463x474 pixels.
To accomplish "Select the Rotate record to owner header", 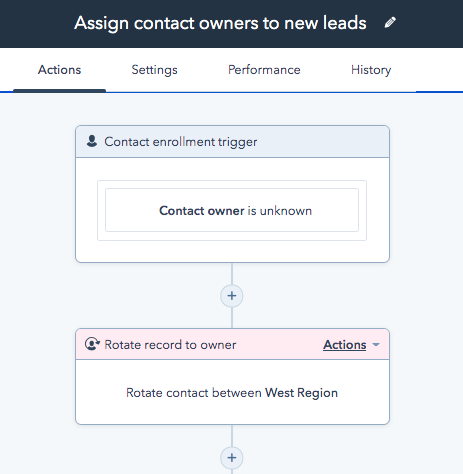I will tap(232, 344).
